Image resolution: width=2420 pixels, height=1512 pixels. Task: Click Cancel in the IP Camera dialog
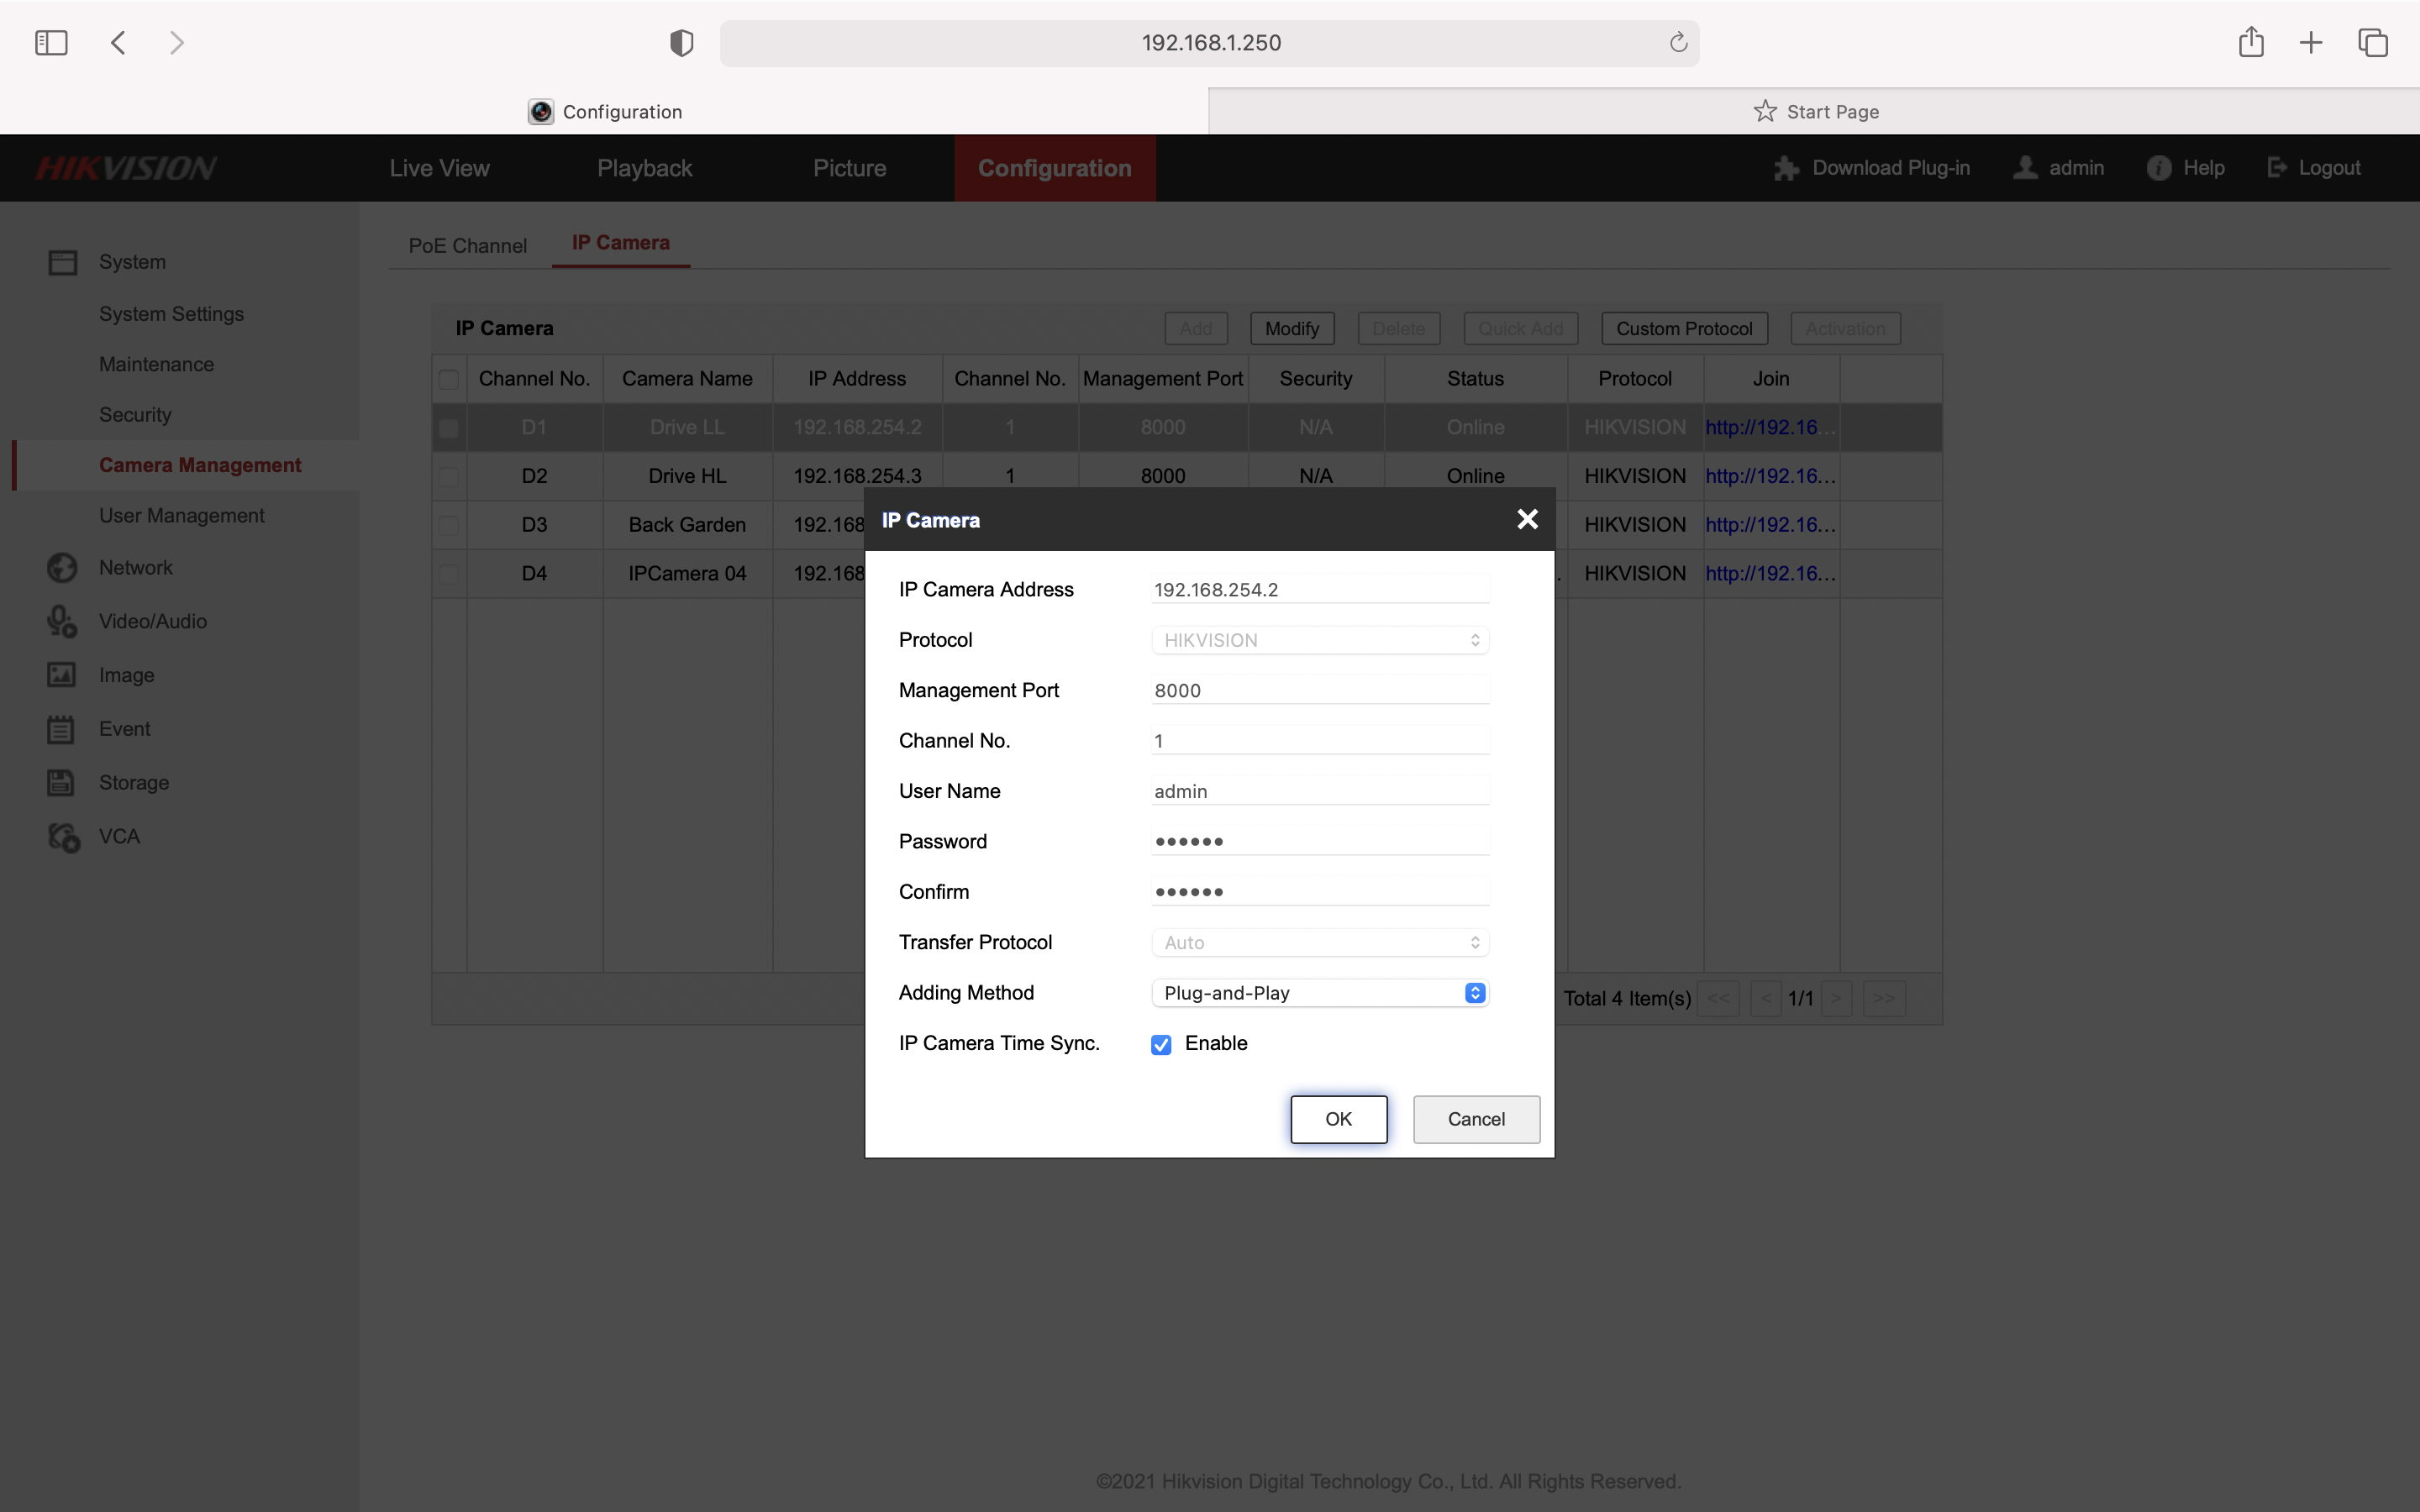[1475, 1119]
